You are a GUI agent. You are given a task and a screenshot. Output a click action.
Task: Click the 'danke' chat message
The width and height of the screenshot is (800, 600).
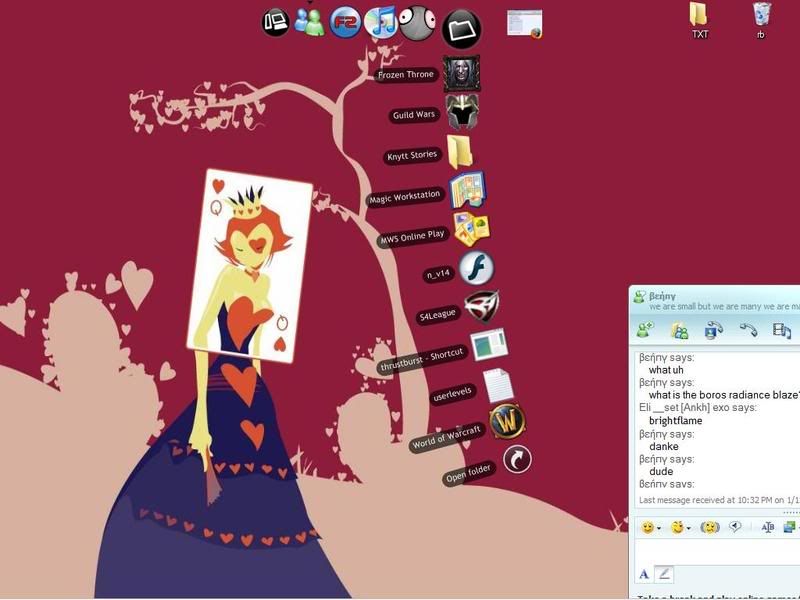point(664,446)
